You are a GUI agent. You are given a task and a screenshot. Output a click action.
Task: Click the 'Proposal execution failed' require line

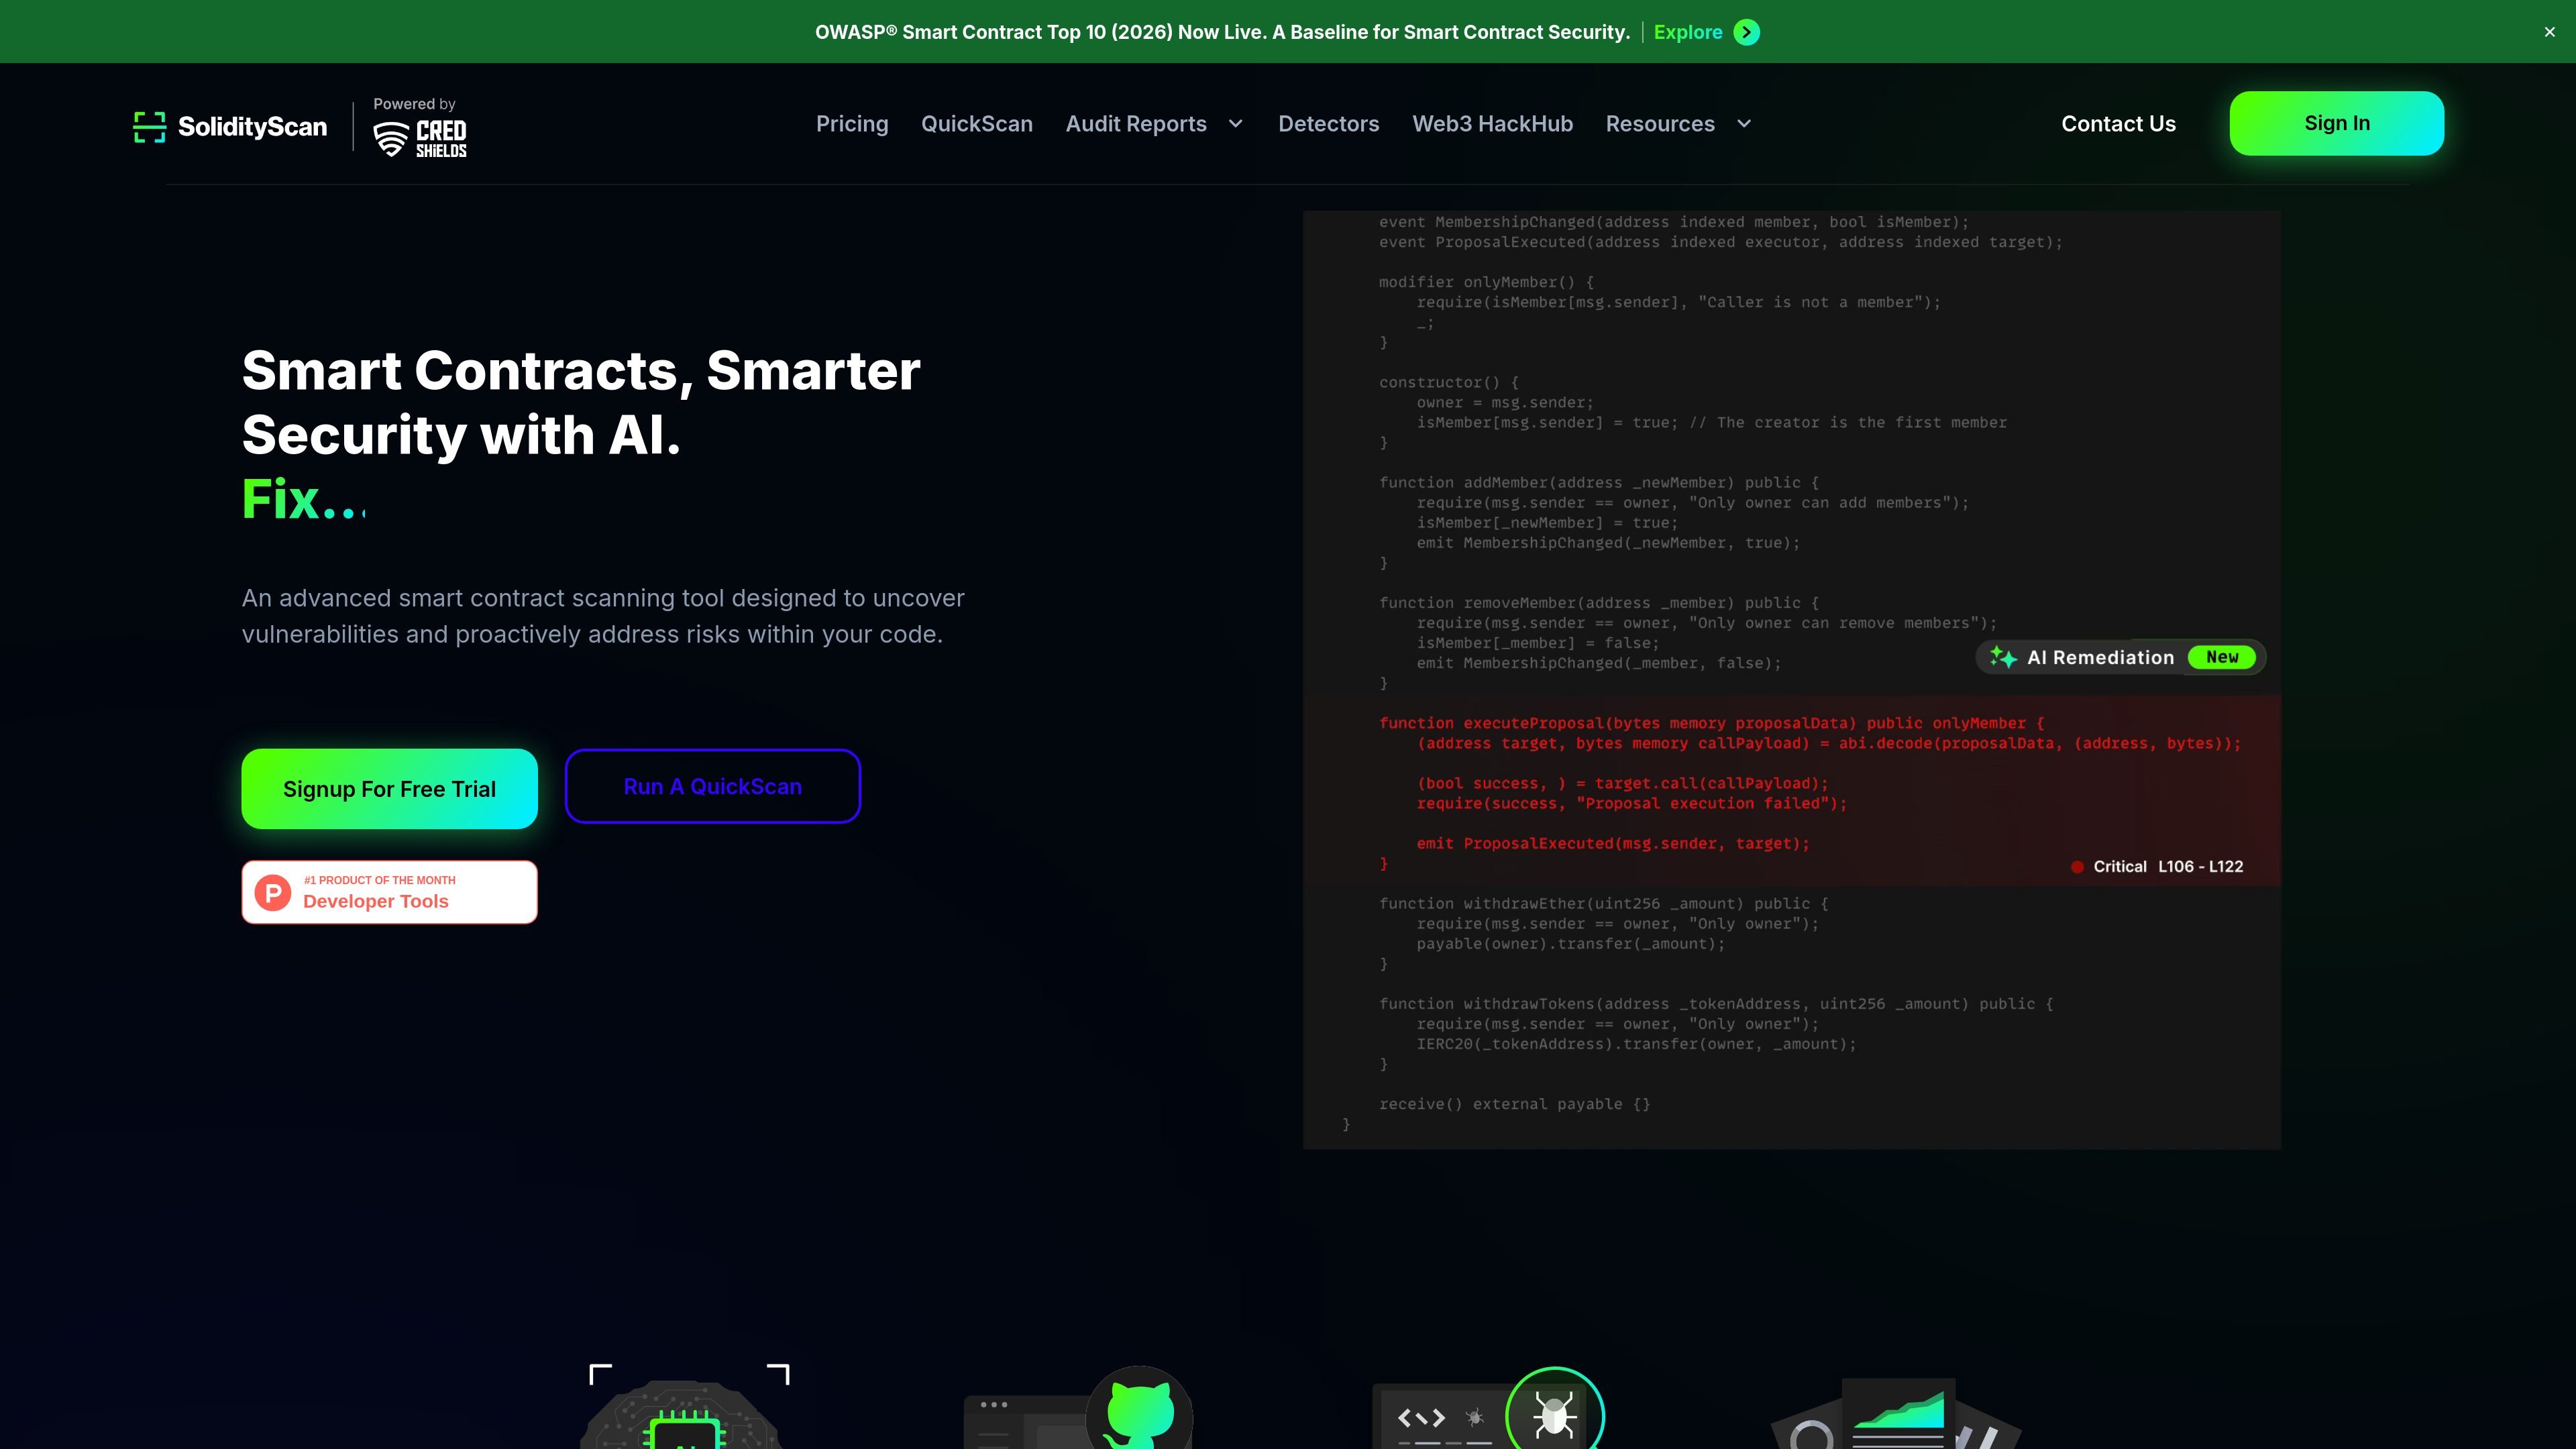click(1632, 804)
